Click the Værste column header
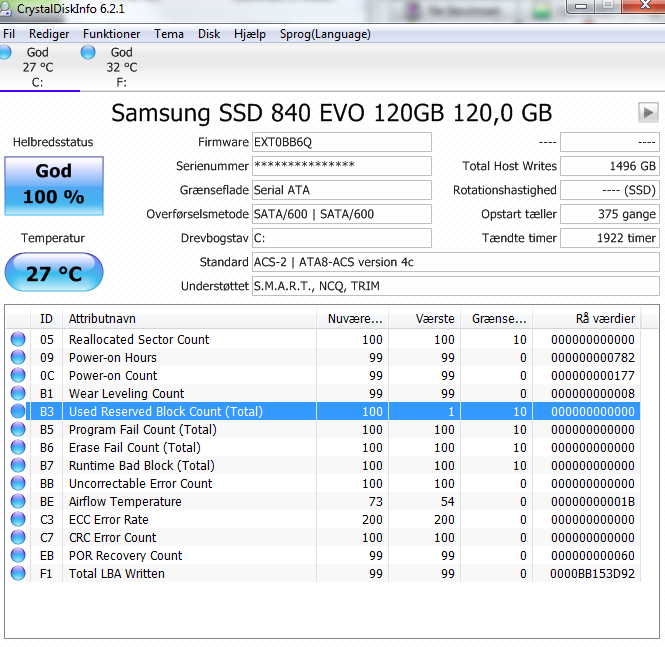Screen dimensions: 665x647 pyautogui.click(x=425, y=318)
